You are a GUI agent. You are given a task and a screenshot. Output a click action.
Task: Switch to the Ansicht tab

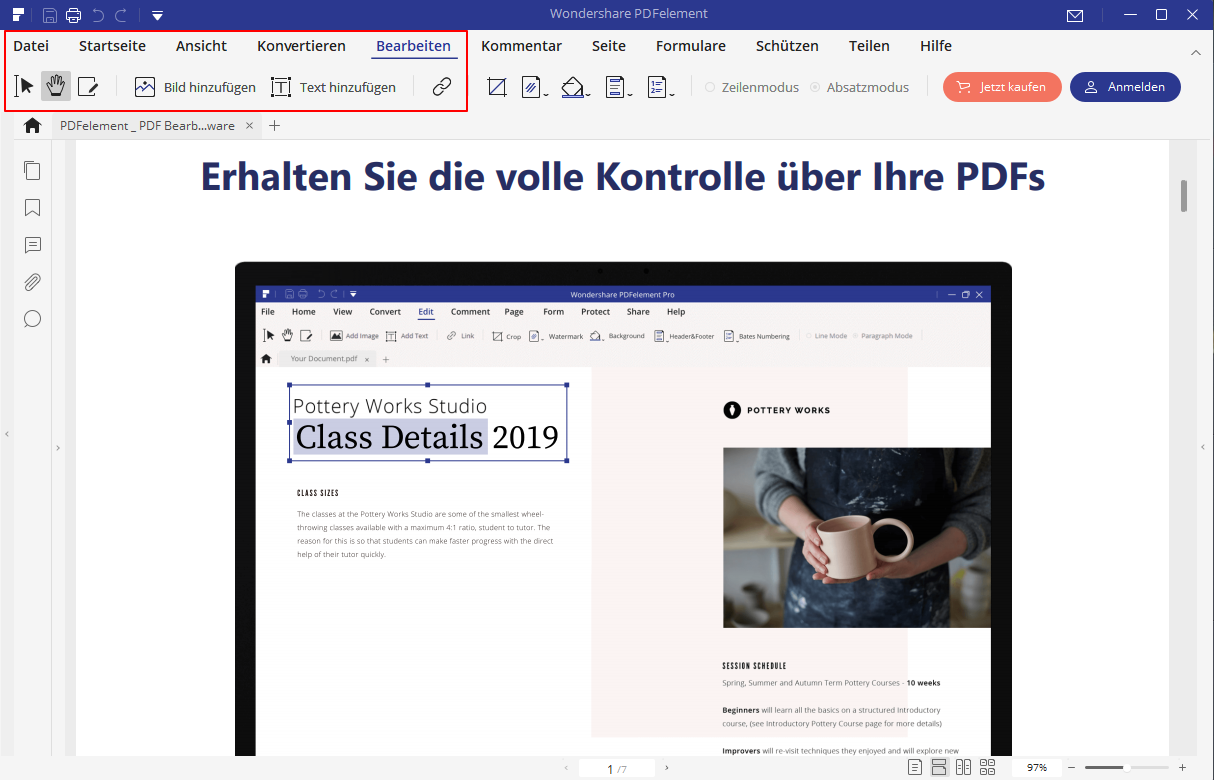[x=201, y=46]
